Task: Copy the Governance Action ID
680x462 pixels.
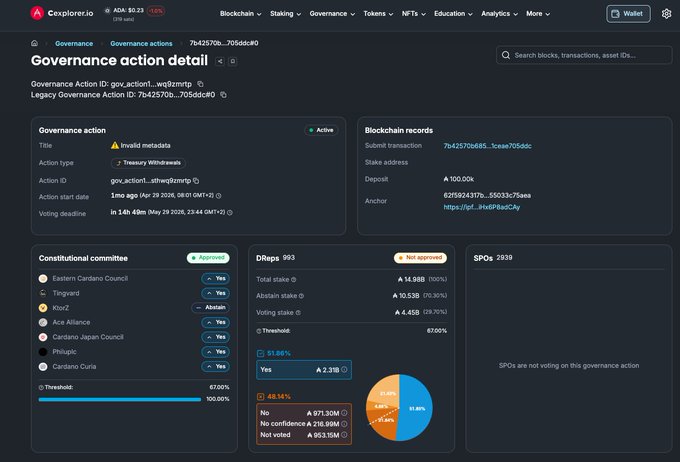Action: click(x=200, y=84)
